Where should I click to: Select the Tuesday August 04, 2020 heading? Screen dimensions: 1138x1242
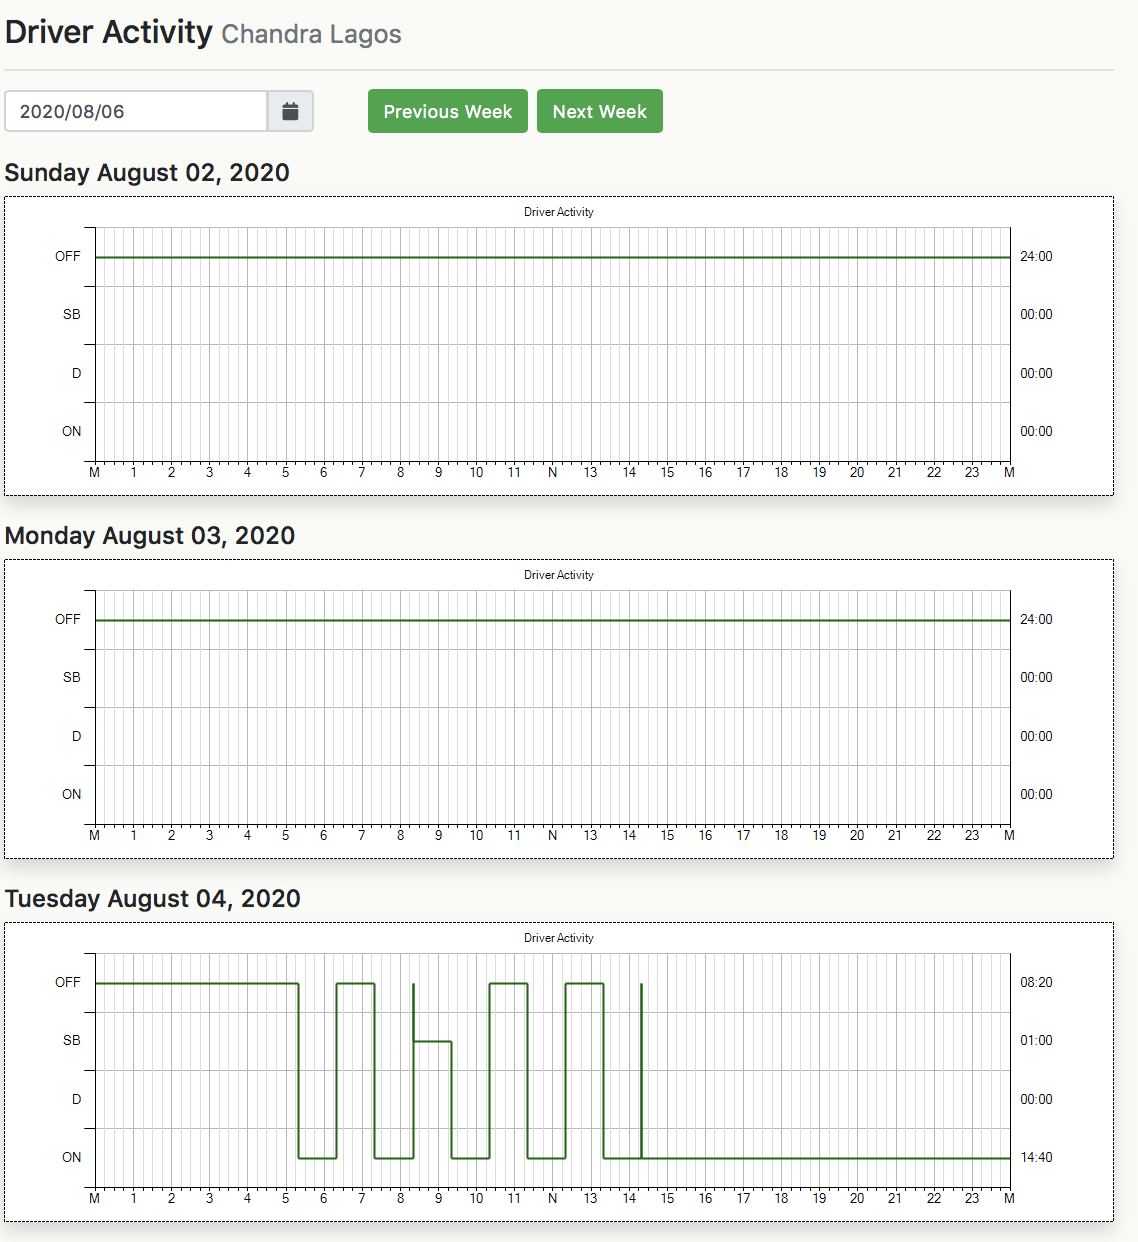coord(153,899)
